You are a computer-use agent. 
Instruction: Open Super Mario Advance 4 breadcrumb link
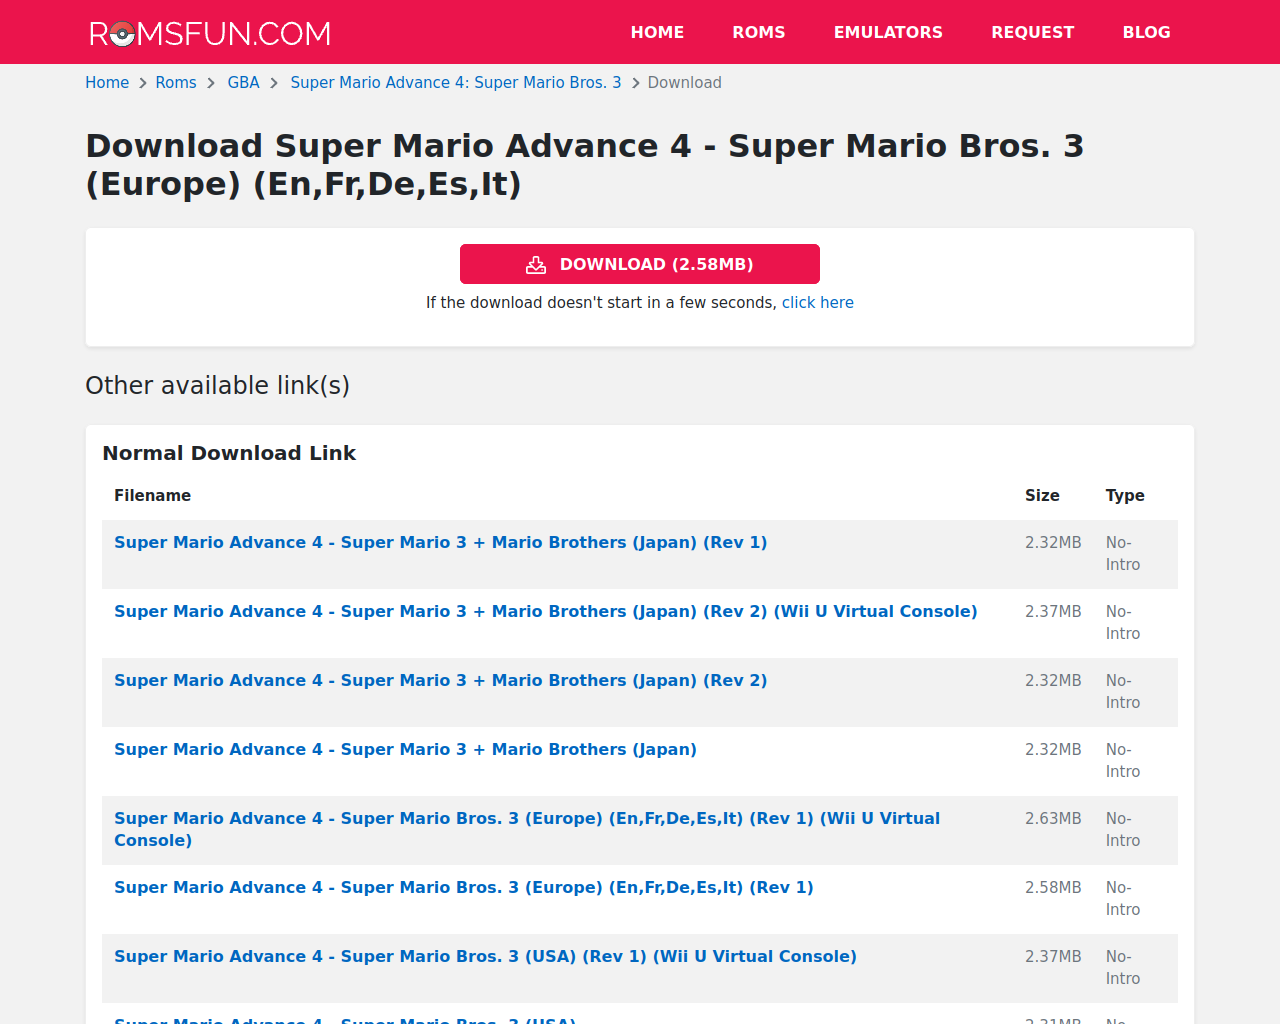click(x=456, y=83)
